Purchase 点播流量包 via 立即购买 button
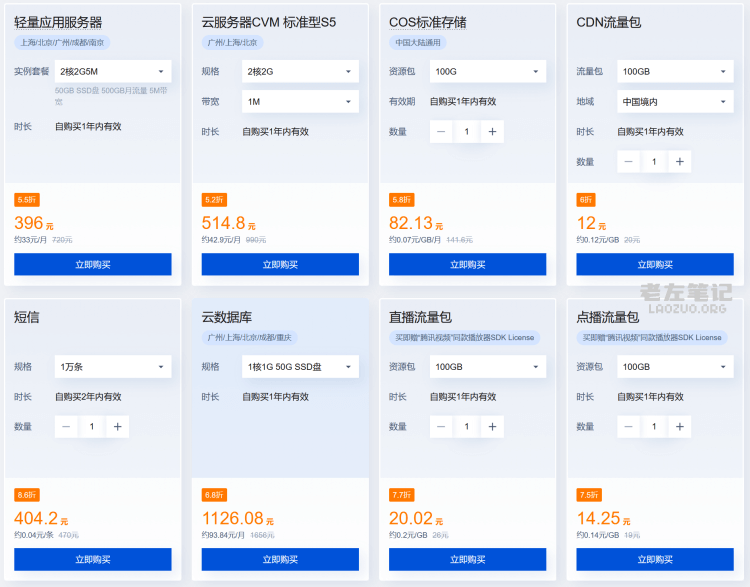Image resolution: width=750 pixels, height=587 pixels. click(x=655, y=559)
